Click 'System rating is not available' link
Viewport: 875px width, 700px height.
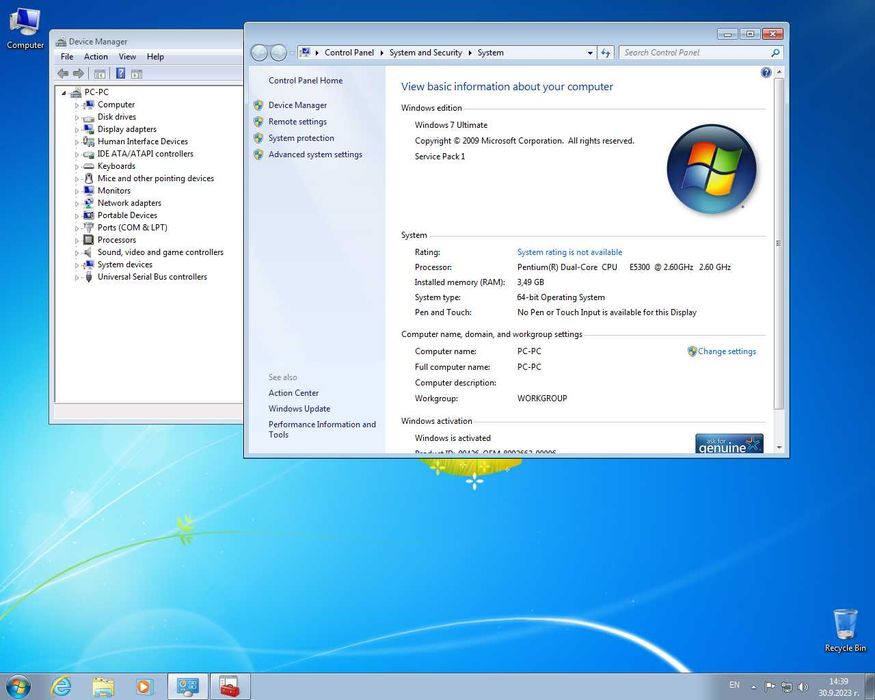[569, 253]
